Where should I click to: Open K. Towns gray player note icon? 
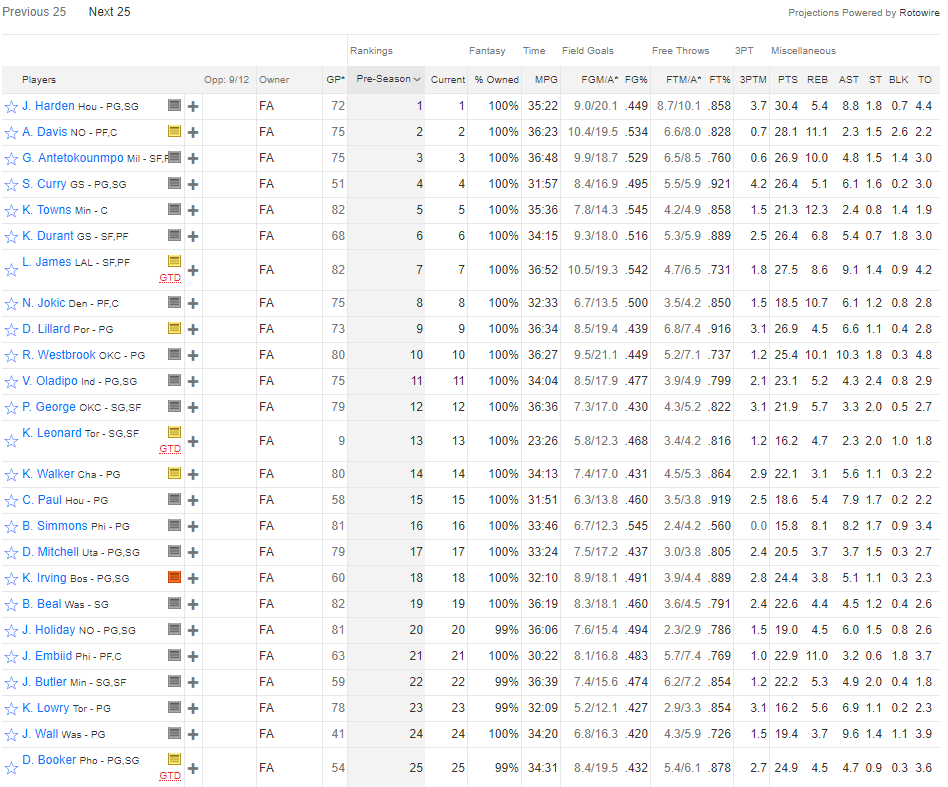coord(174,210)
